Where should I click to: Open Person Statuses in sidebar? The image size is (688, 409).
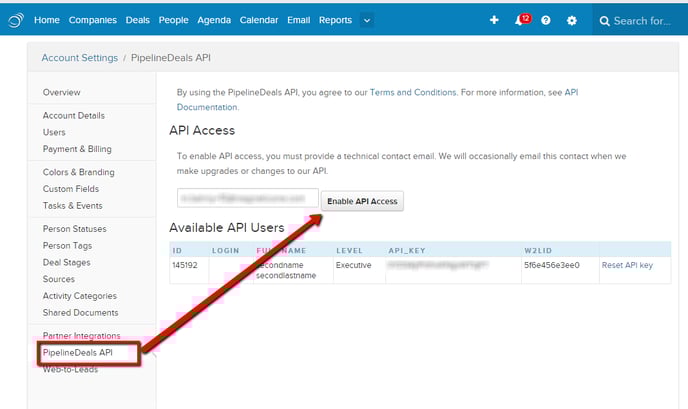pos(75,229)
